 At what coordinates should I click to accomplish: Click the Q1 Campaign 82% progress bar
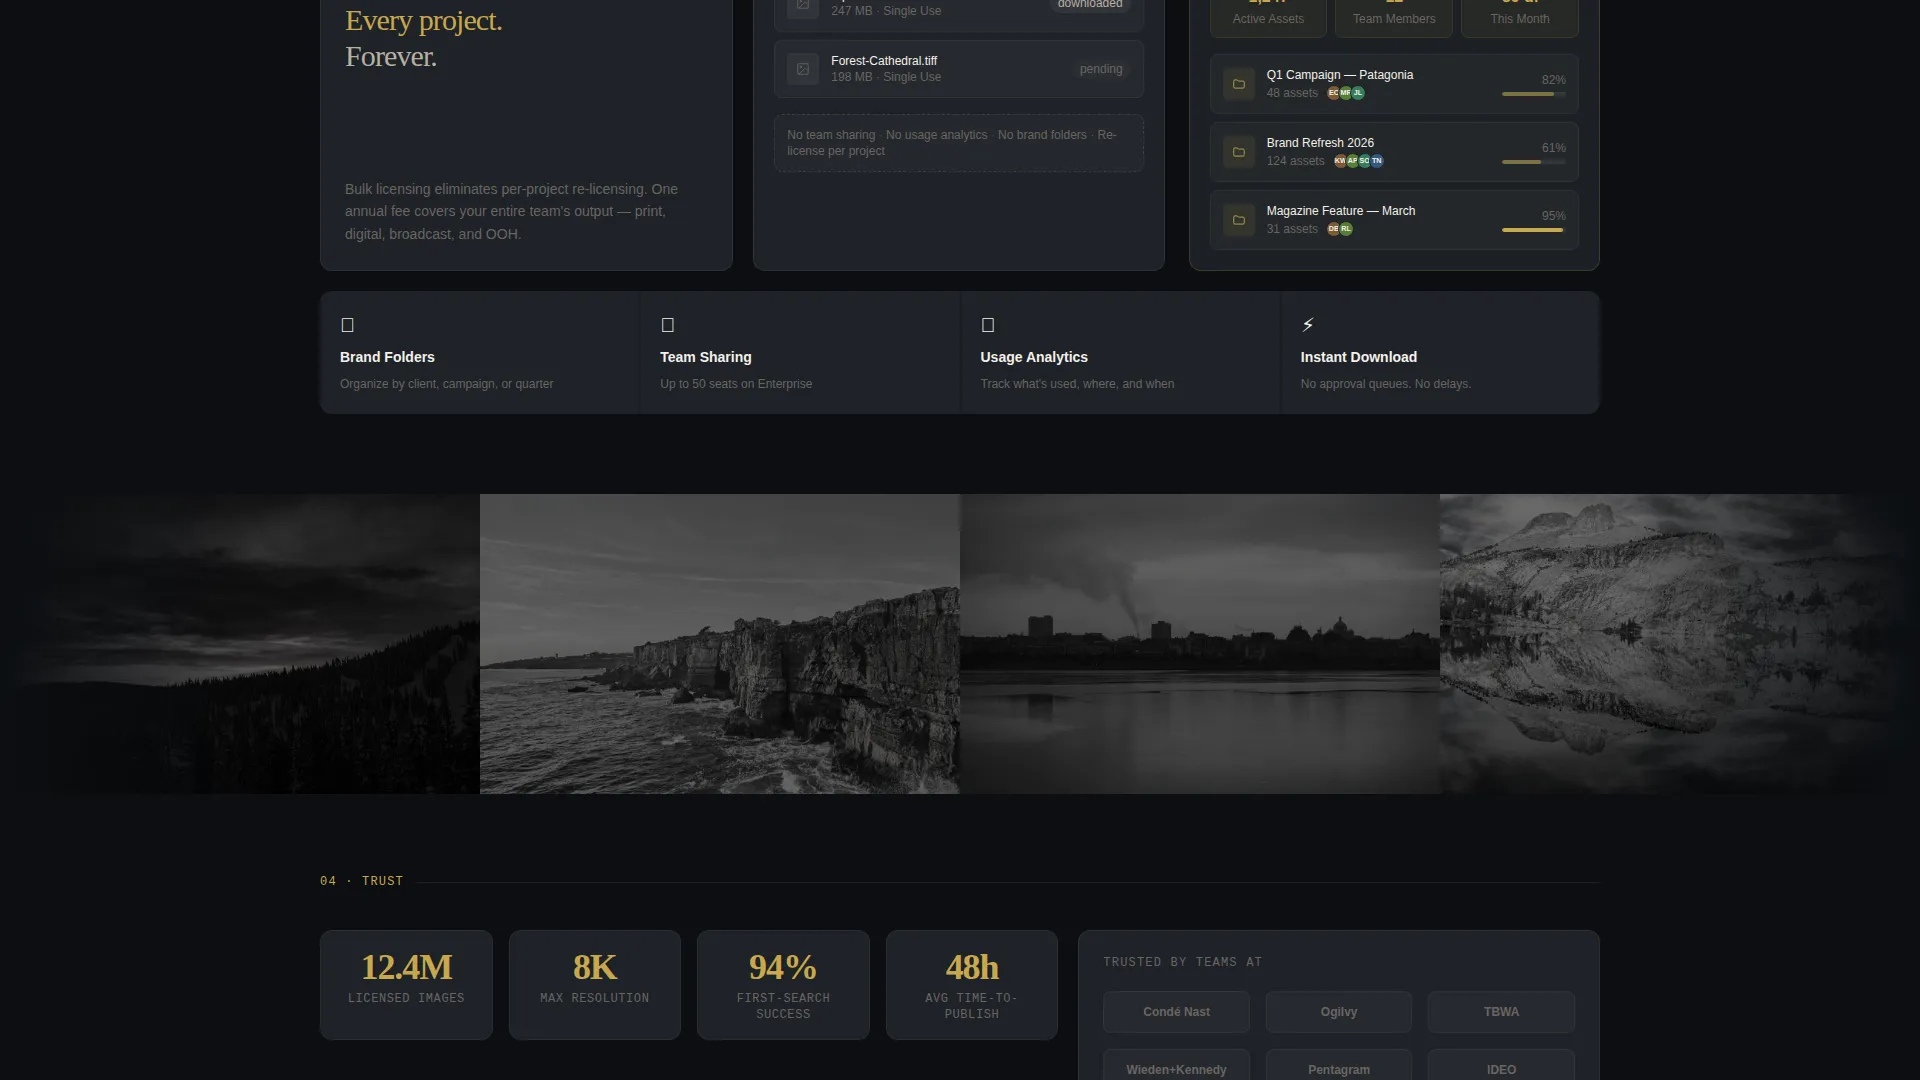click(x=1533, y=94)
